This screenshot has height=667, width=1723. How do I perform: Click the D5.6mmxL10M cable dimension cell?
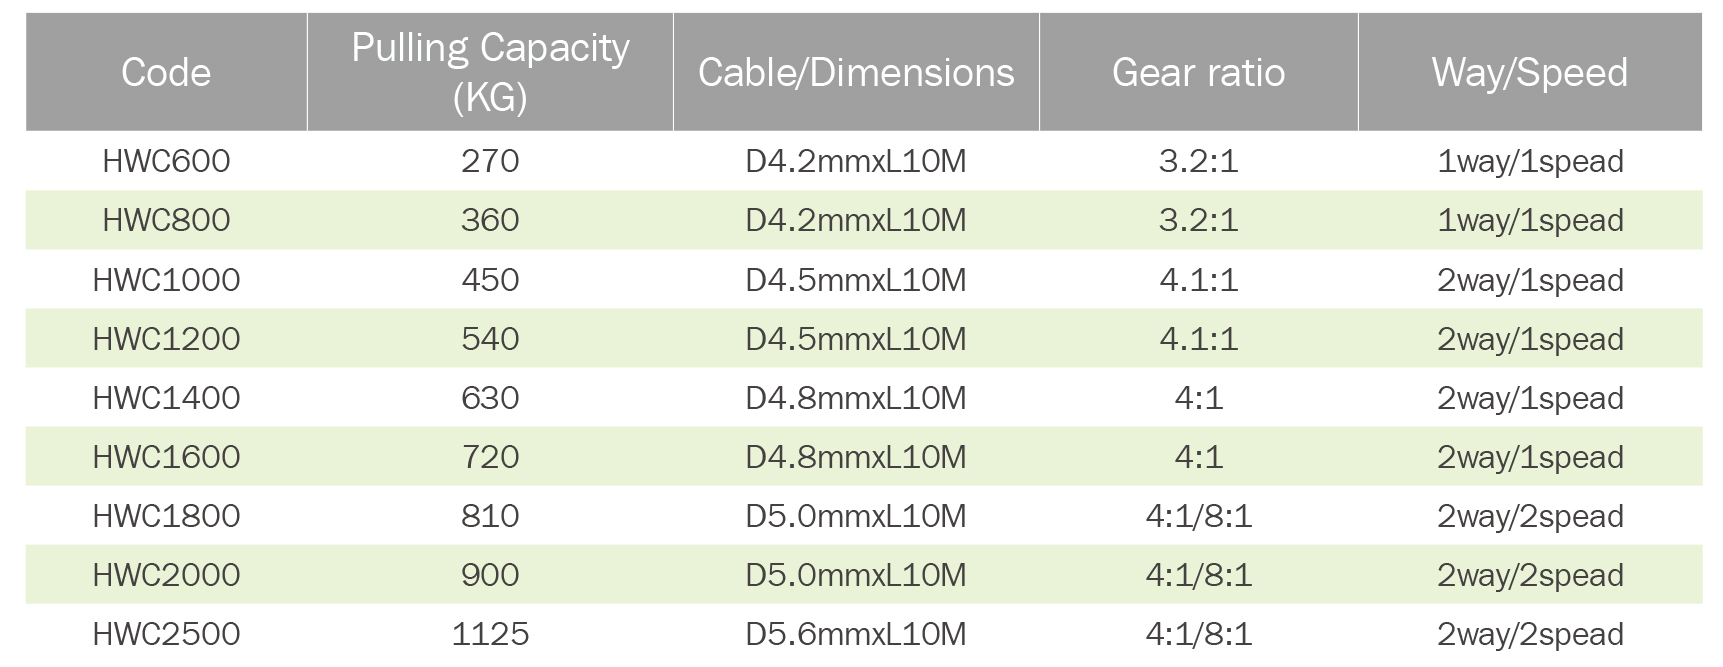(x=856, y=633)
